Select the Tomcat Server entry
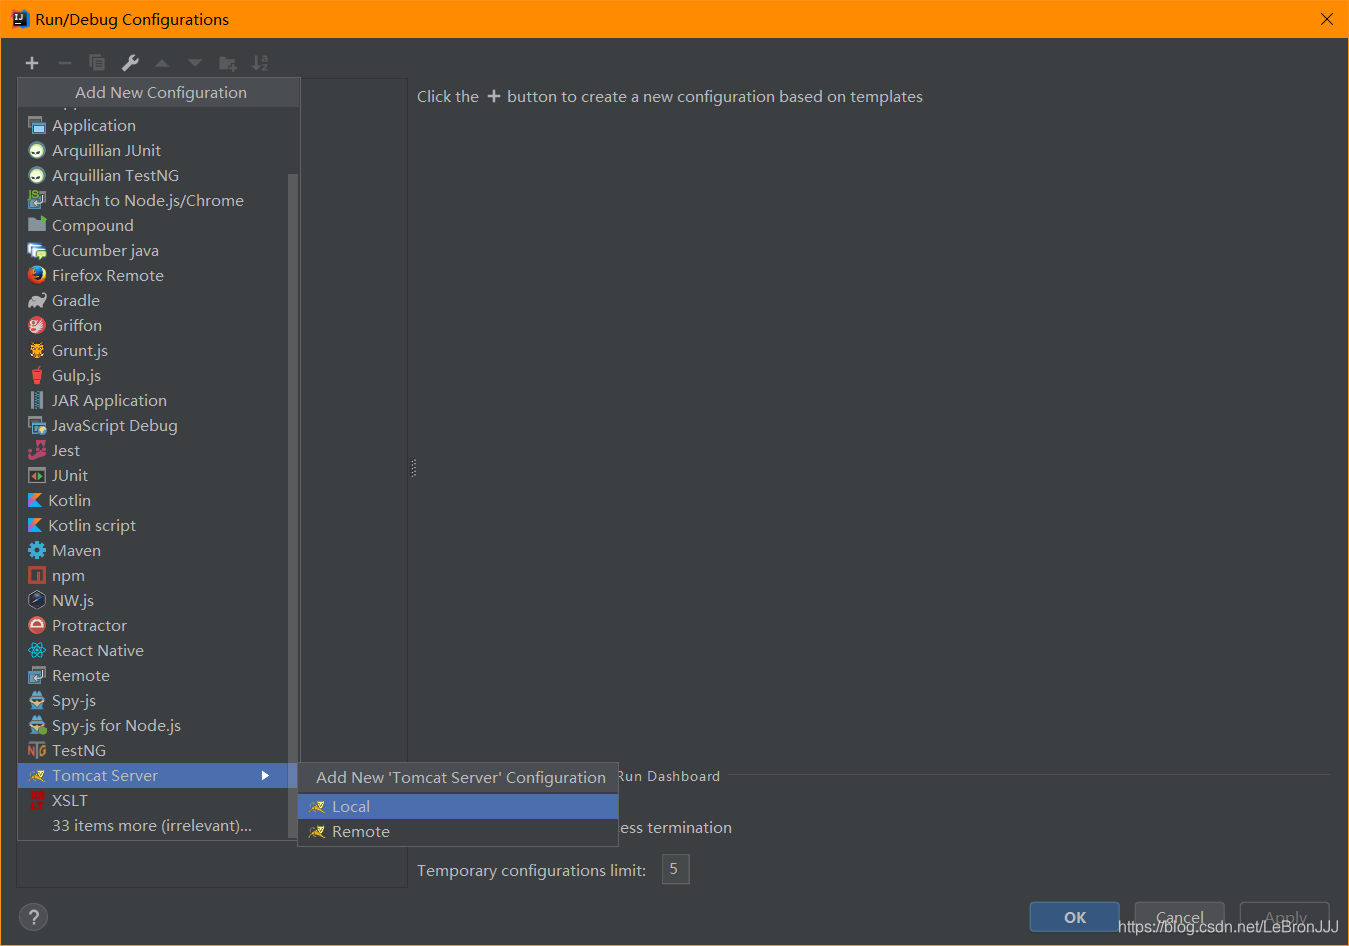This screenshot has height=946, width=1349. (158, 775)
